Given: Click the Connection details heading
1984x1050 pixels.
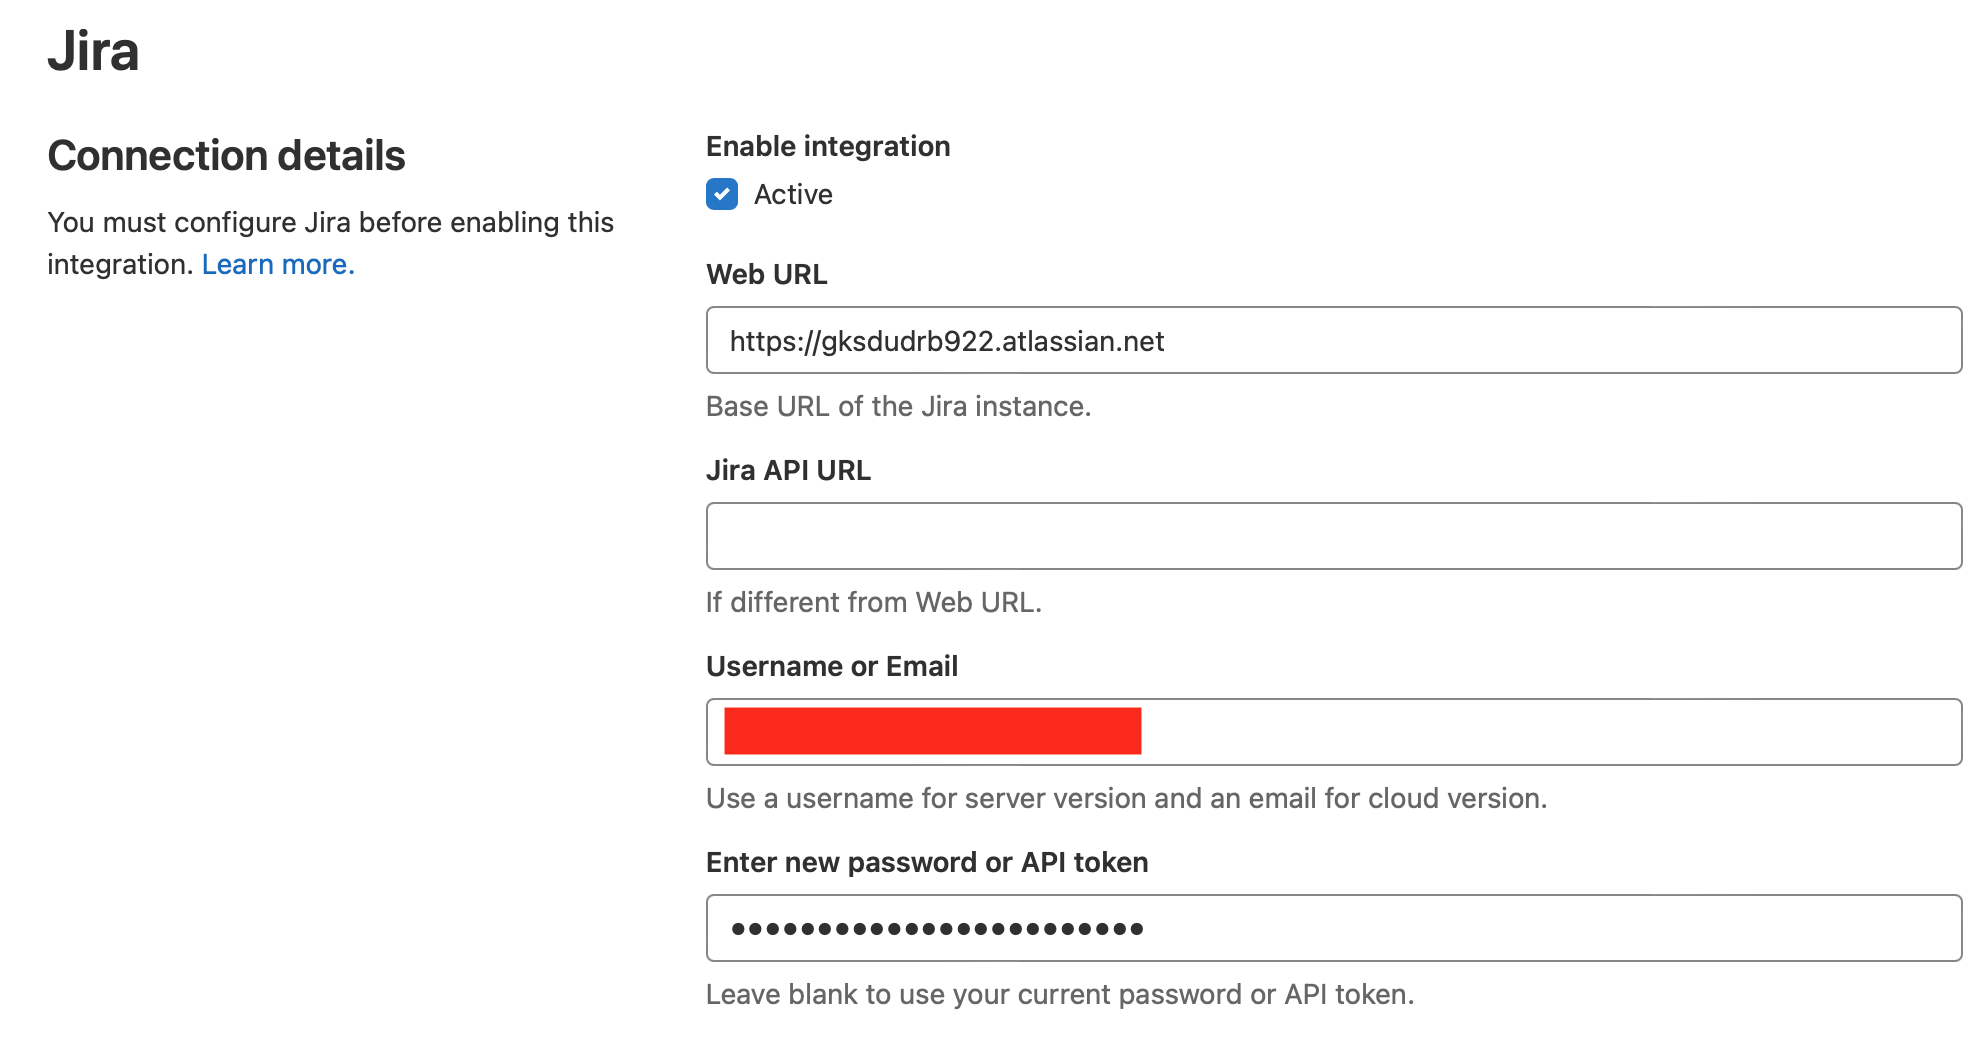Looking at the screenshot, I should click(226, 156).
